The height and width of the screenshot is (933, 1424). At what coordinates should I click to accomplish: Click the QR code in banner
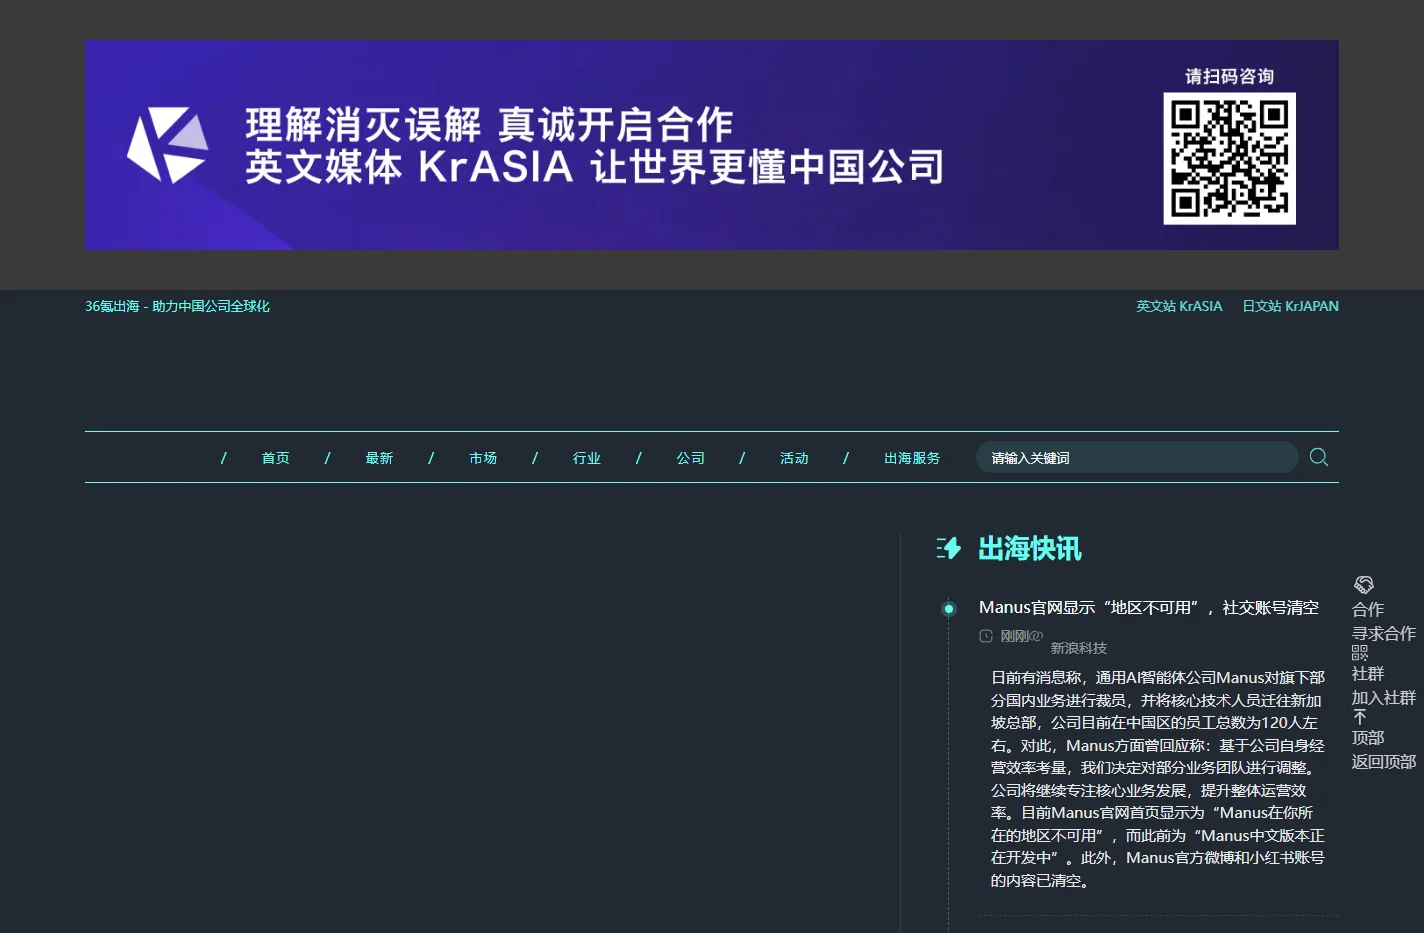[1229, 158]
